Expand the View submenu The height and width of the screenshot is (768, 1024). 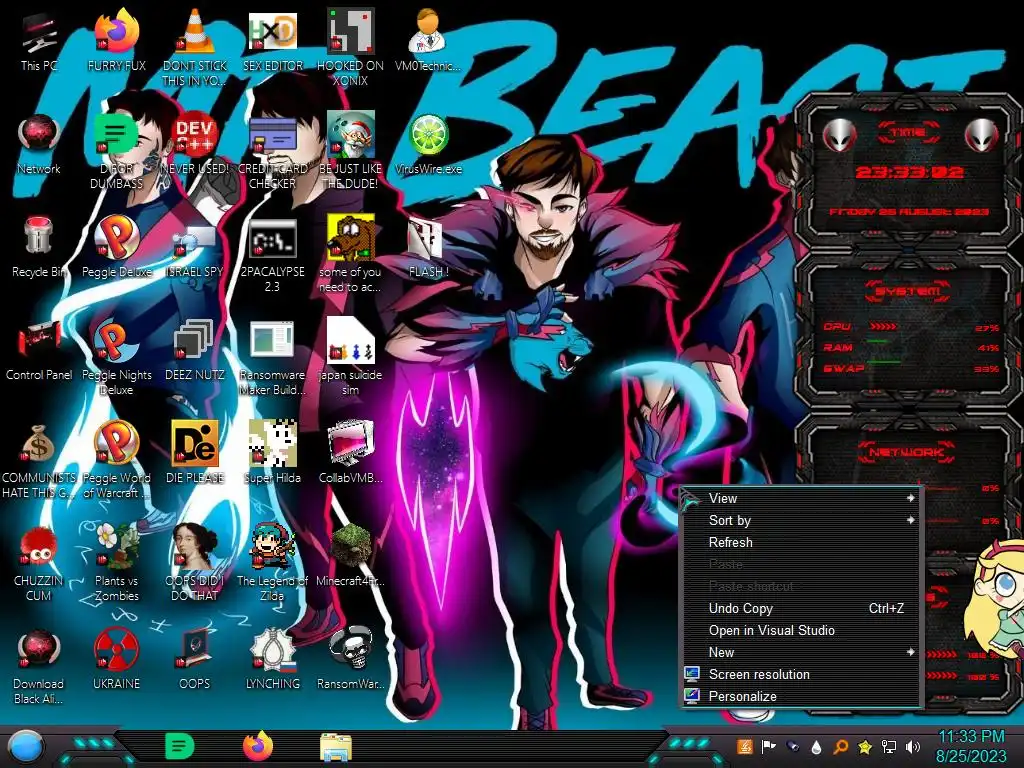pyautogui.click(x=801, y=498)
